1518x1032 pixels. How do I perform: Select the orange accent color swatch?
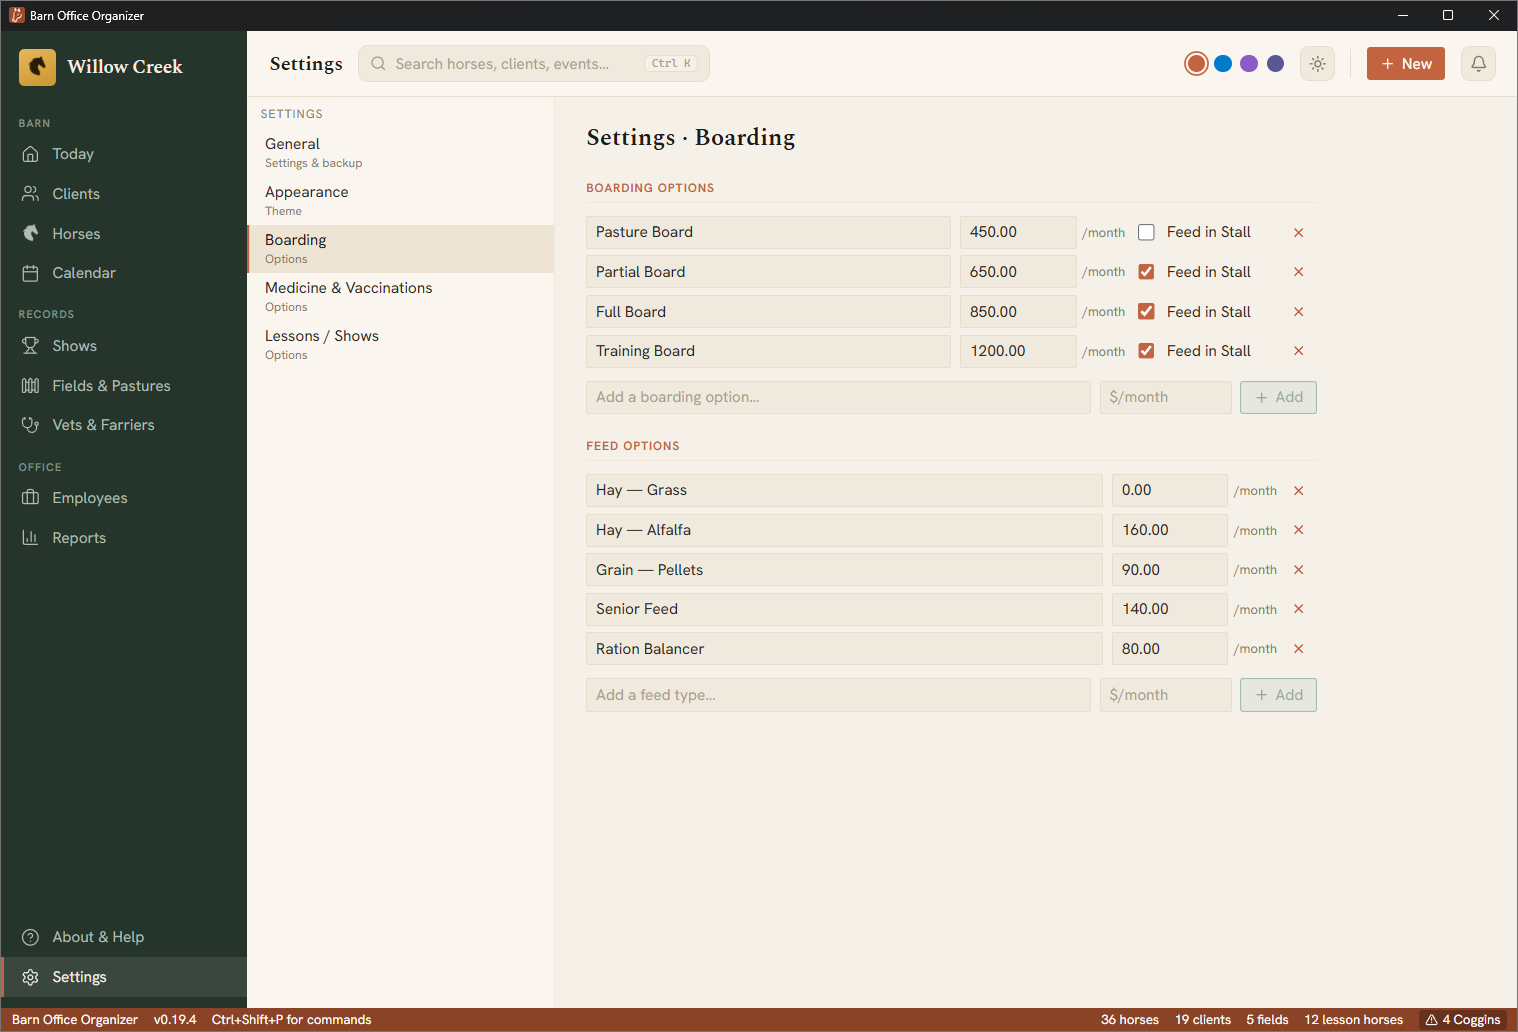tap(1196, 64)
